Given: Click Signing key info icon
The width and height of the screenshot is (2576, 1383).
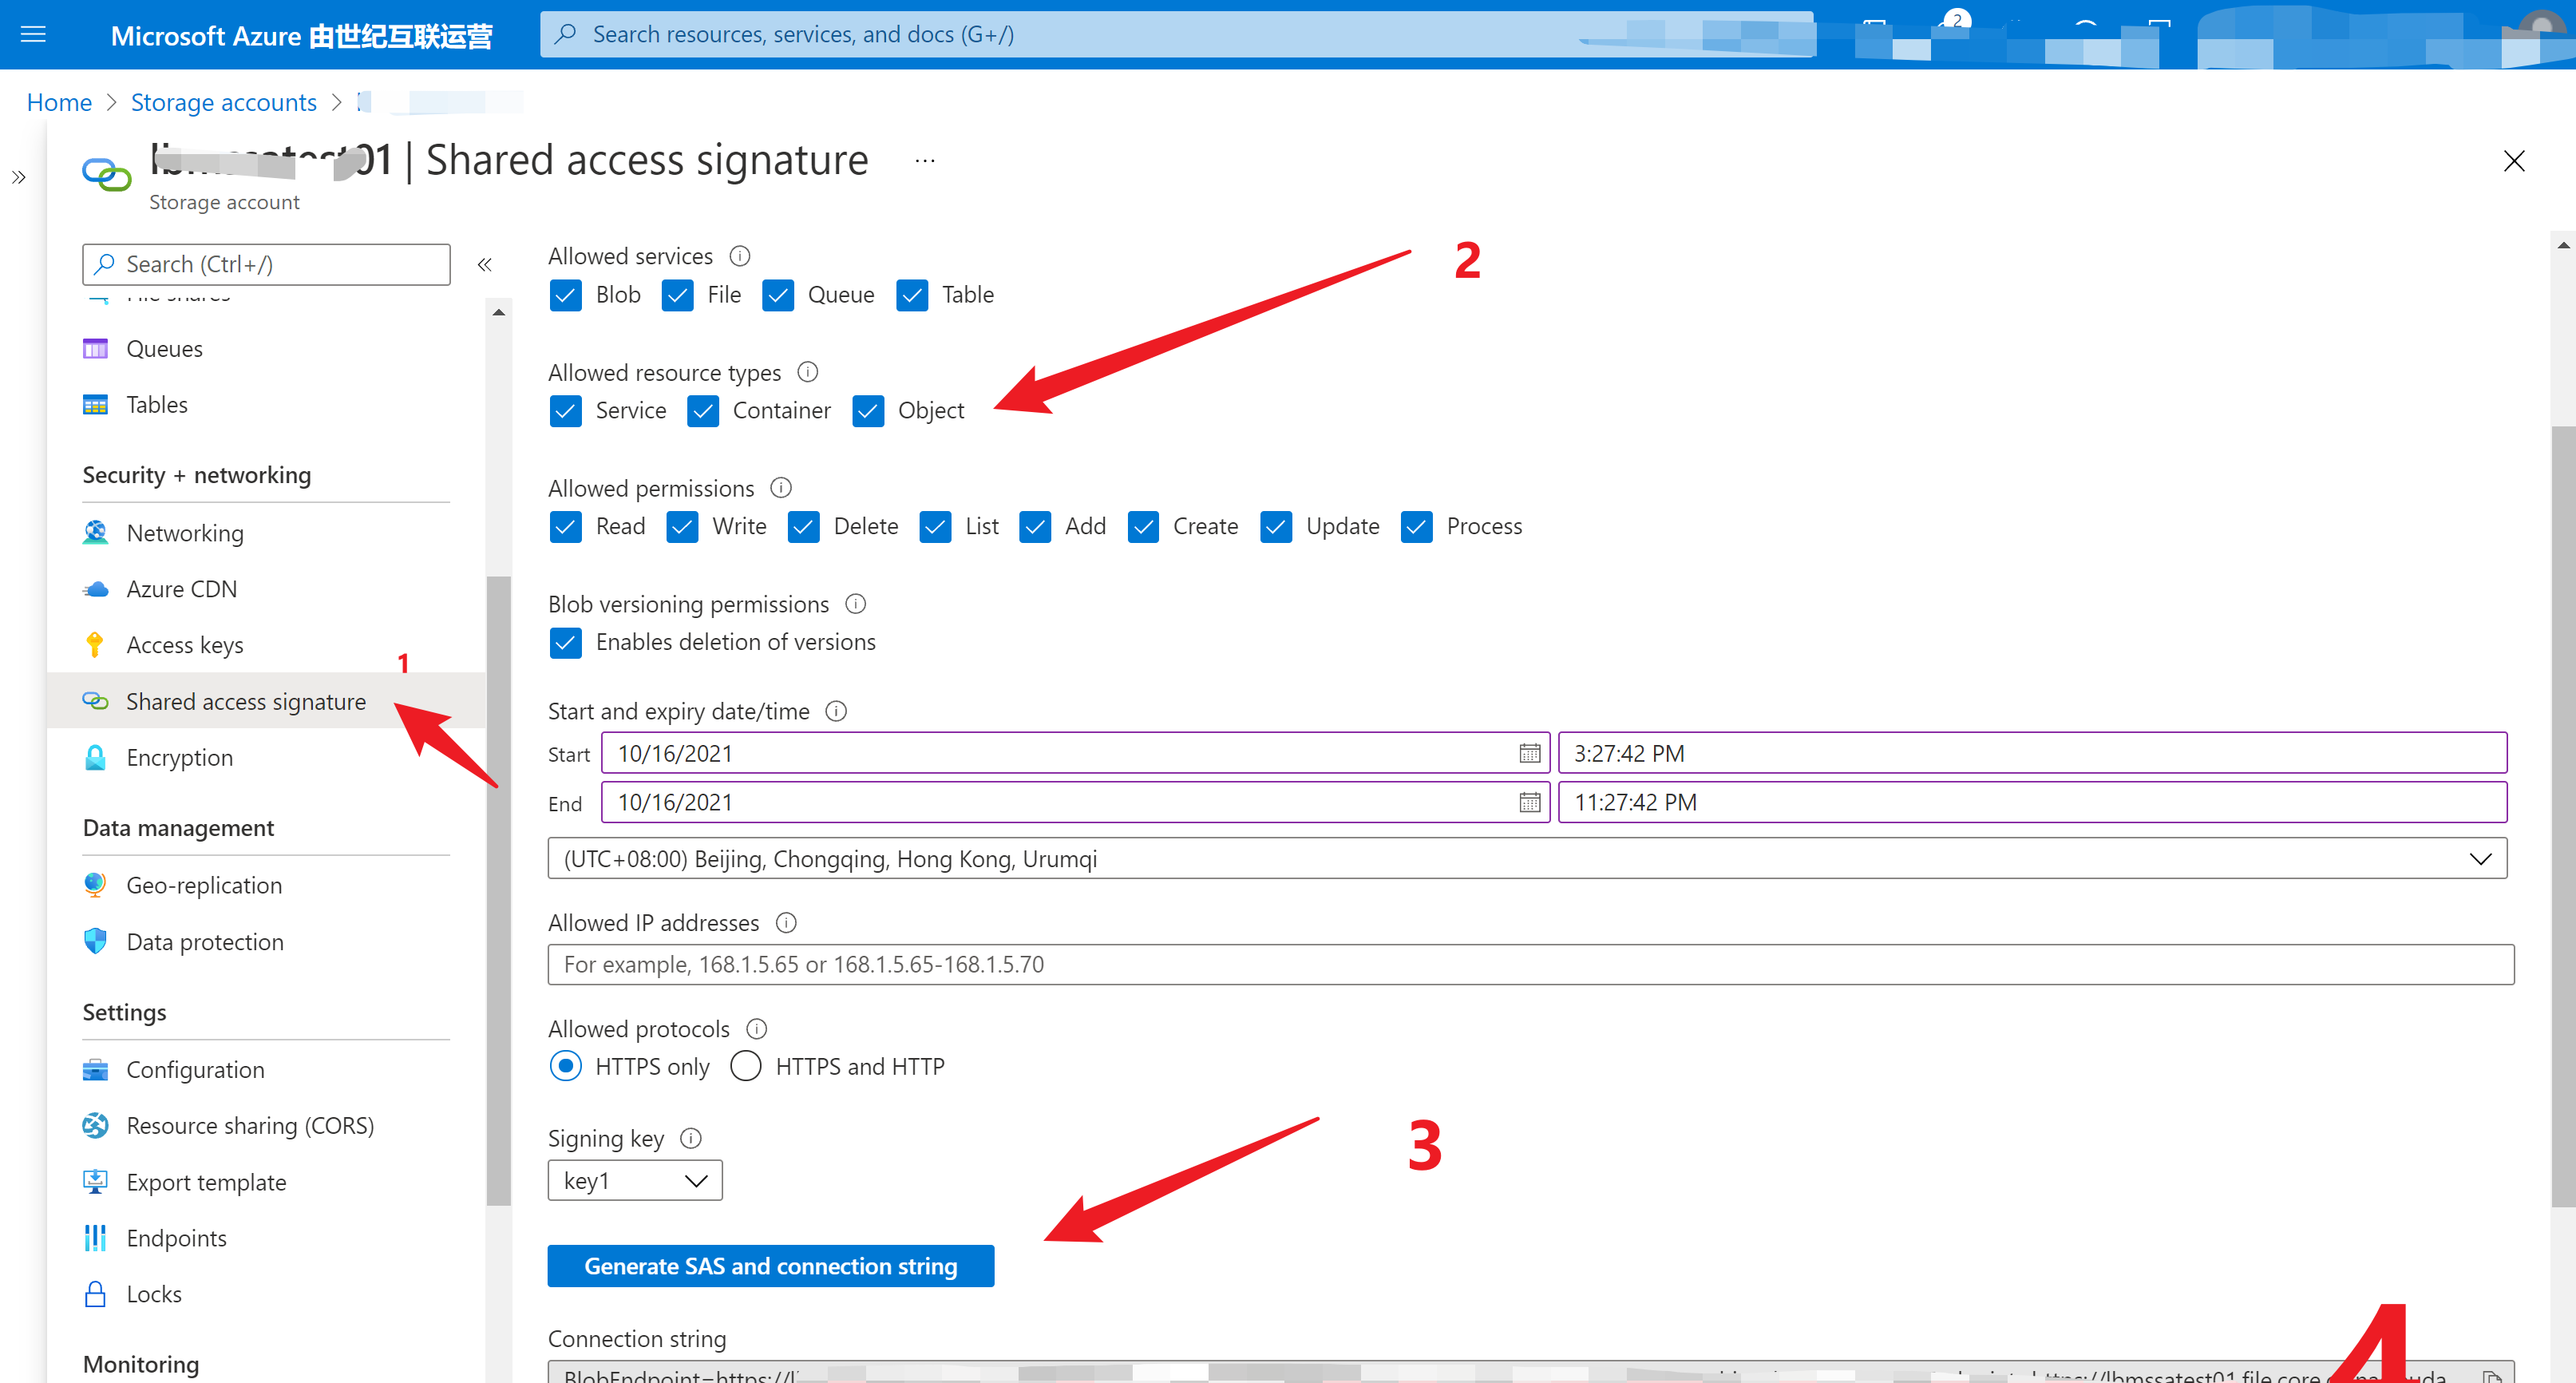Looking at the screenshot, I should 691,1139.
